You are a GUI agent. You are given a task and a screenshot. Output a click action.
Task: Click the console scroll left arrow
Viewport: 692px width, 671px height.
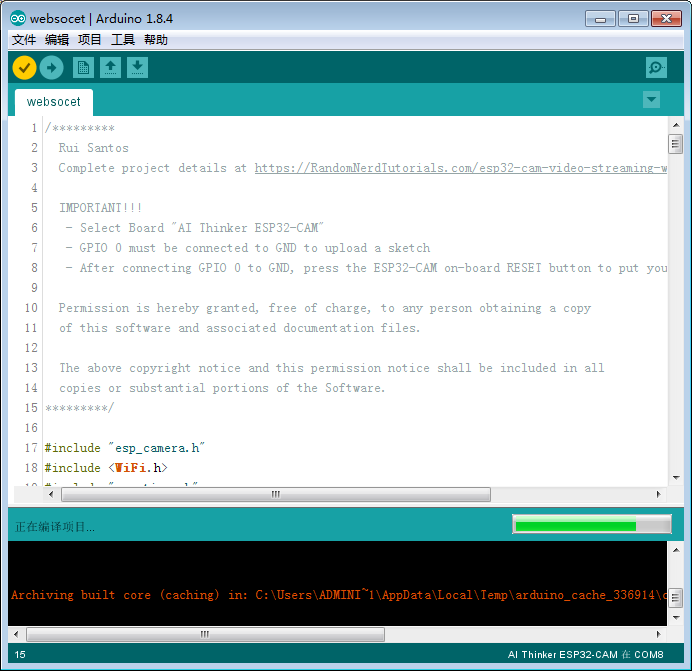click(x=16, y=634)
